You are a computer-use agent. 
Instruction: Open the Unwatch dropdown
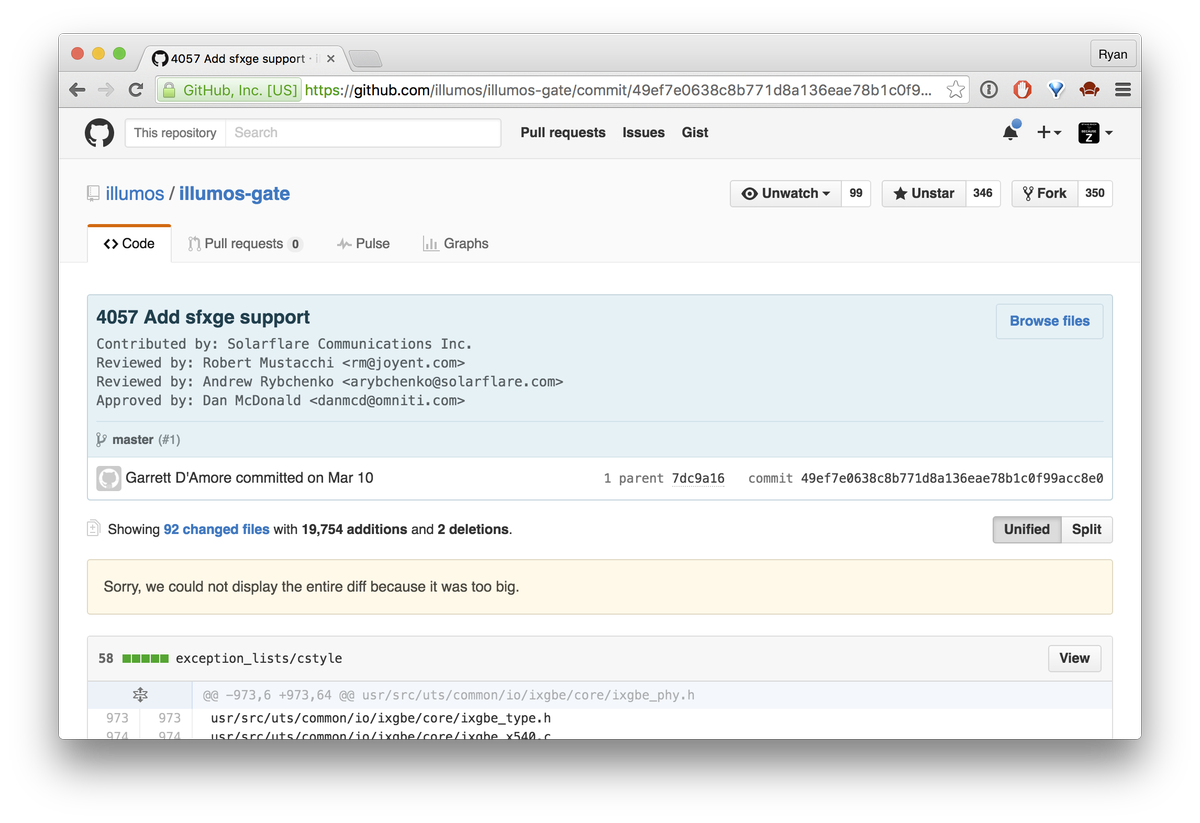tap(786, 193)
